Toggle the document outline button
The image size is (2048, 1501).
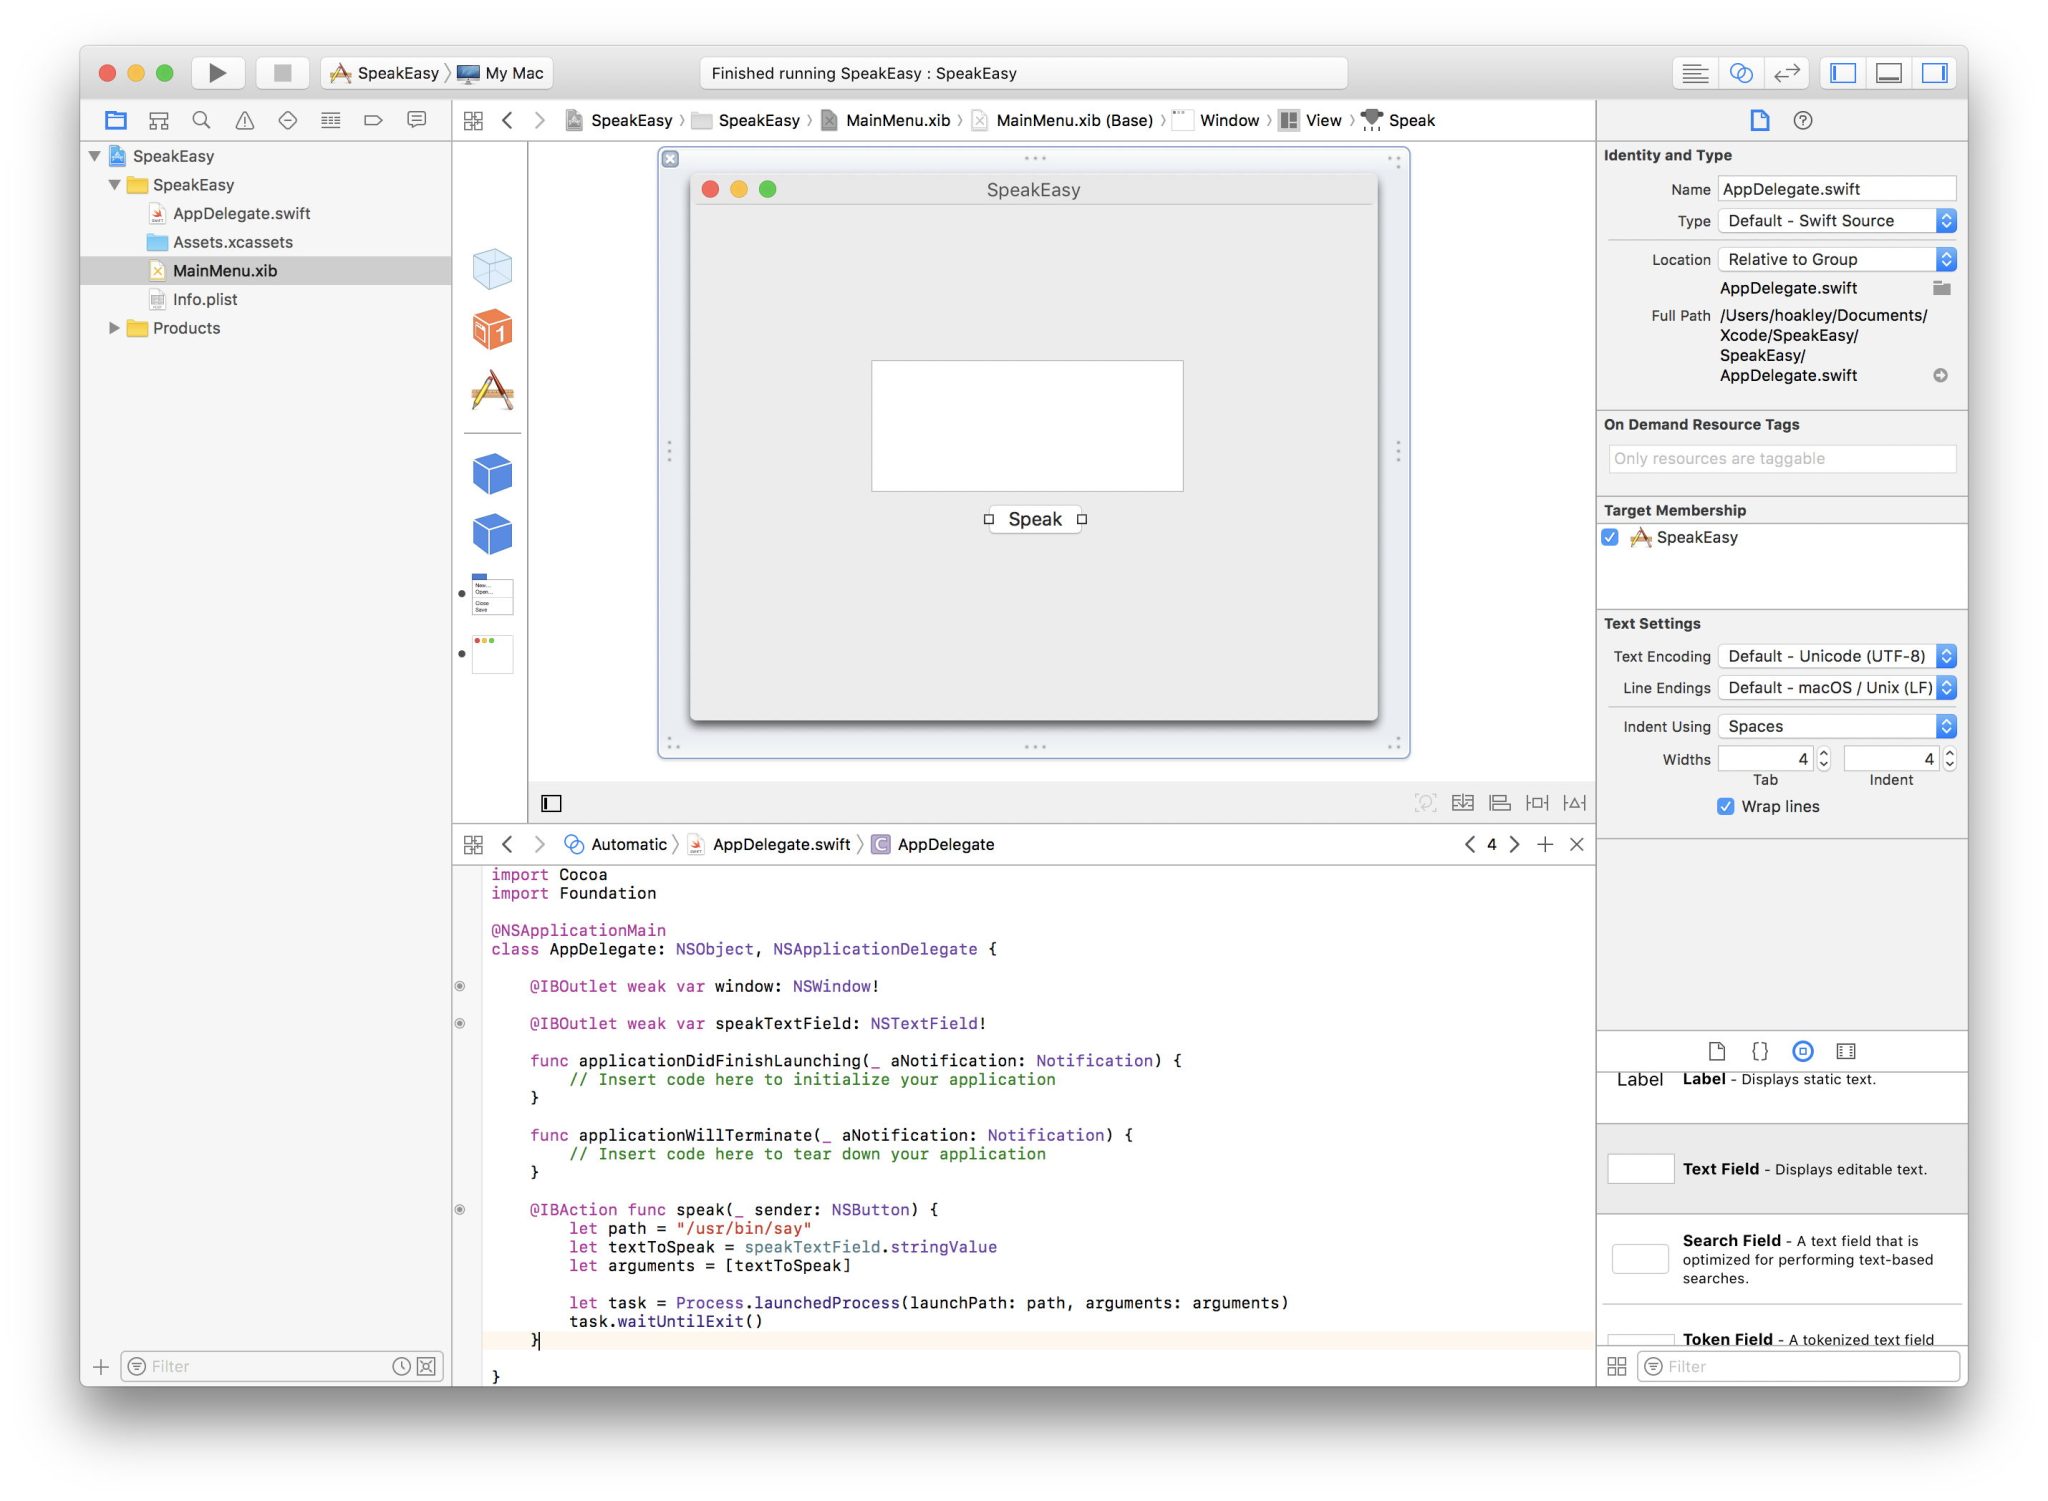[551, 803]
